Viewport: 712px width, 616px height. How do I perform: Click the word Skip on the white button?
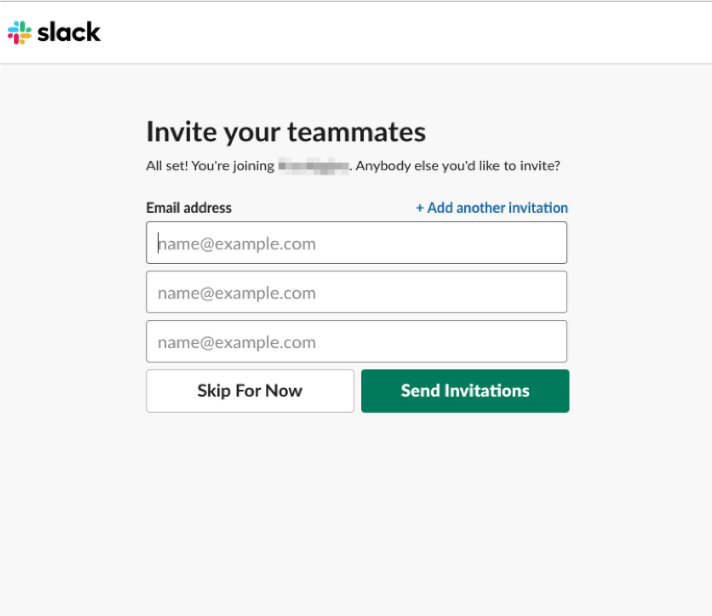pyautogui.click(x=214, y=391)
